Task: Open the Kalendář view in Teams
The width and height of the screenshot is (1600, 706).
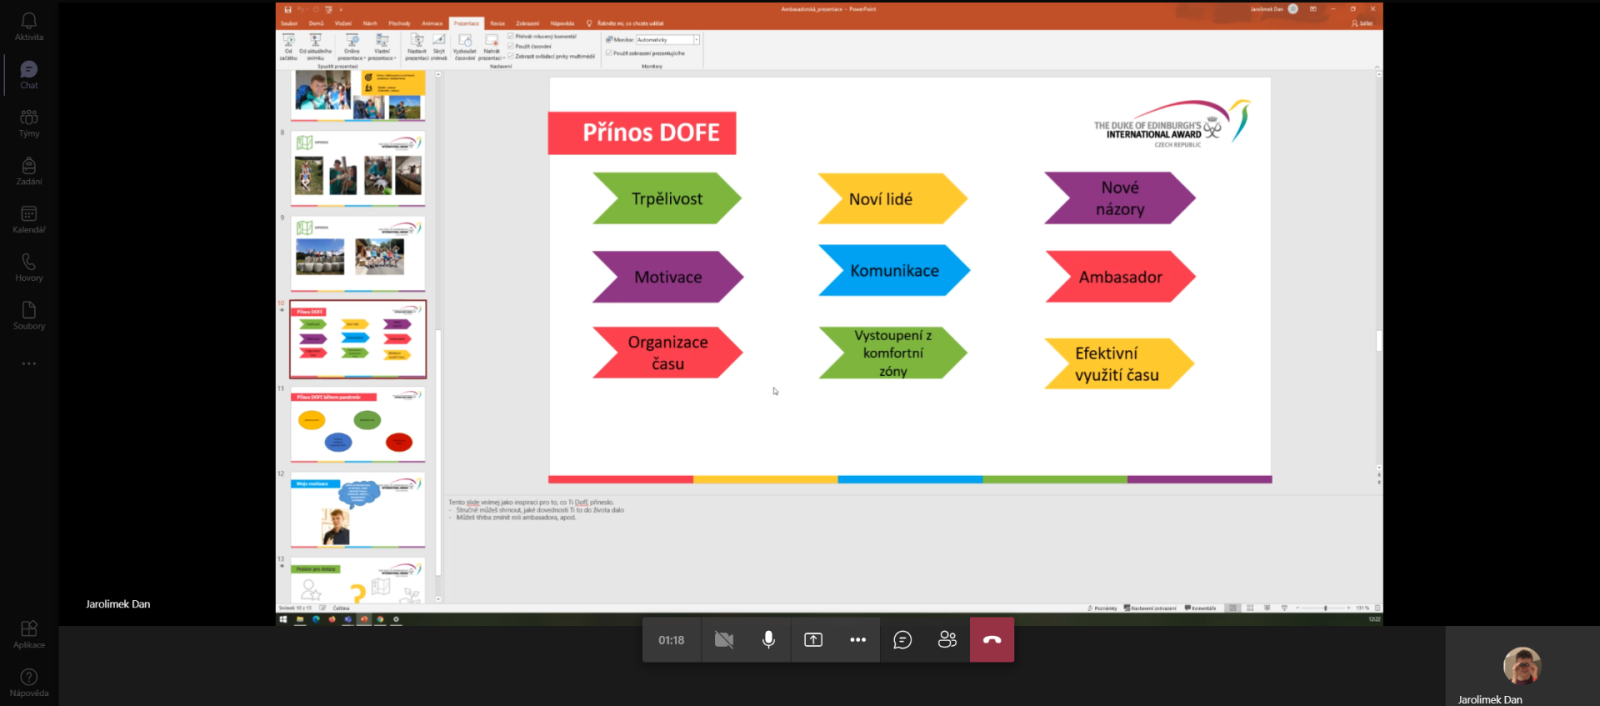Action: coord(29,219)
